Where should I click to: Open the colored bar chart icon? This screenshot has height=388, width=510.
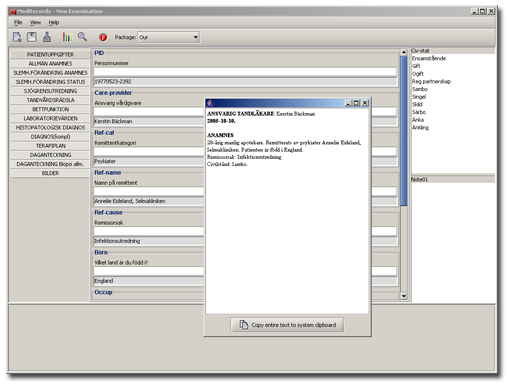67,37
